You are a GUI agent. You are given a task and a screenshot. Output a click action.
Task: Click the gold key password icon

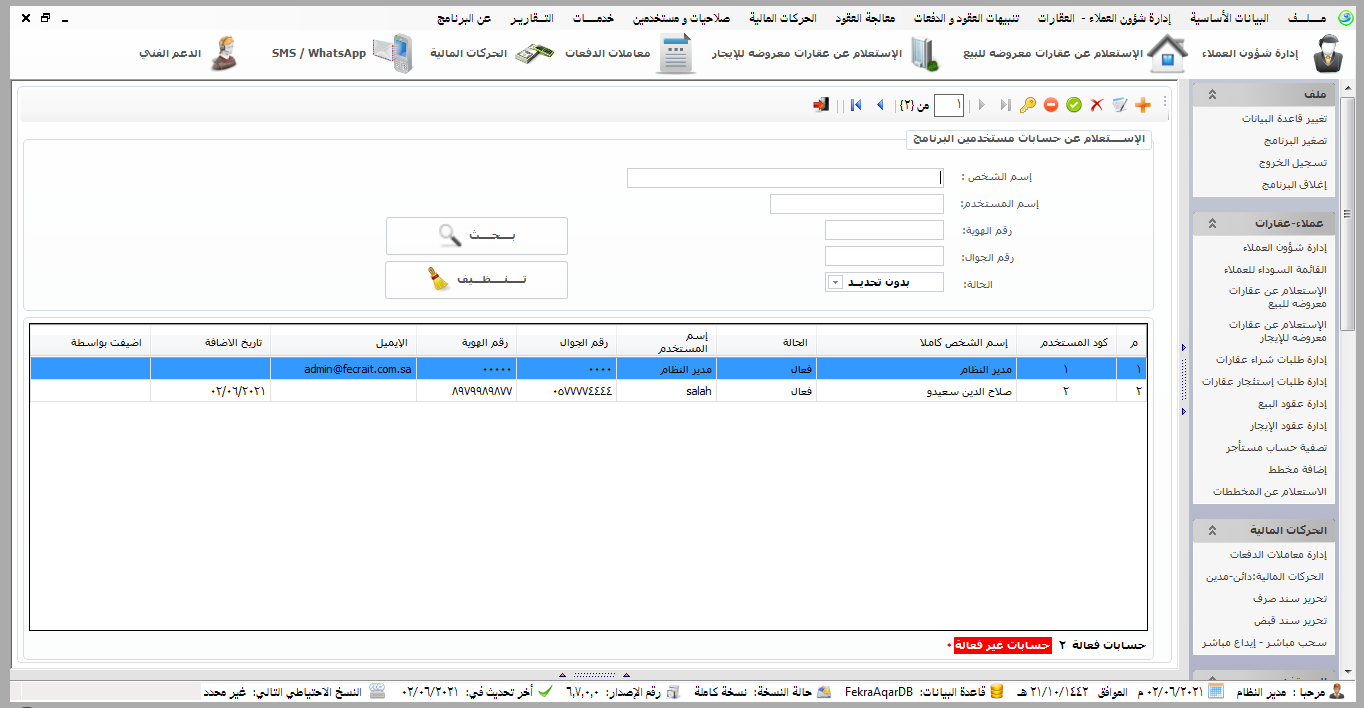[1027, 105]
